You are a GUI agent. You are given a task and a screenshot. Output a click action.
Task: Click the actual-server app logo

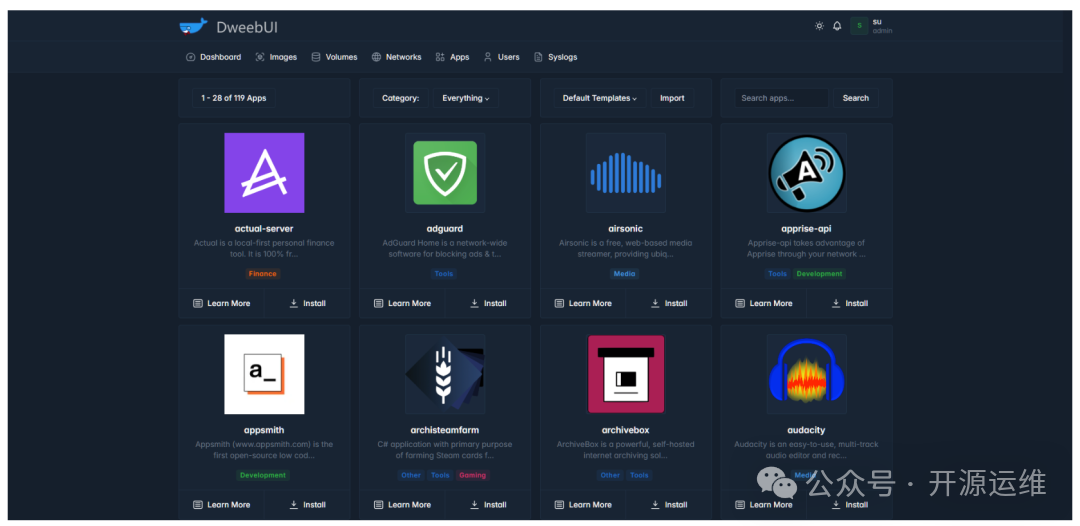coord(264,173)
